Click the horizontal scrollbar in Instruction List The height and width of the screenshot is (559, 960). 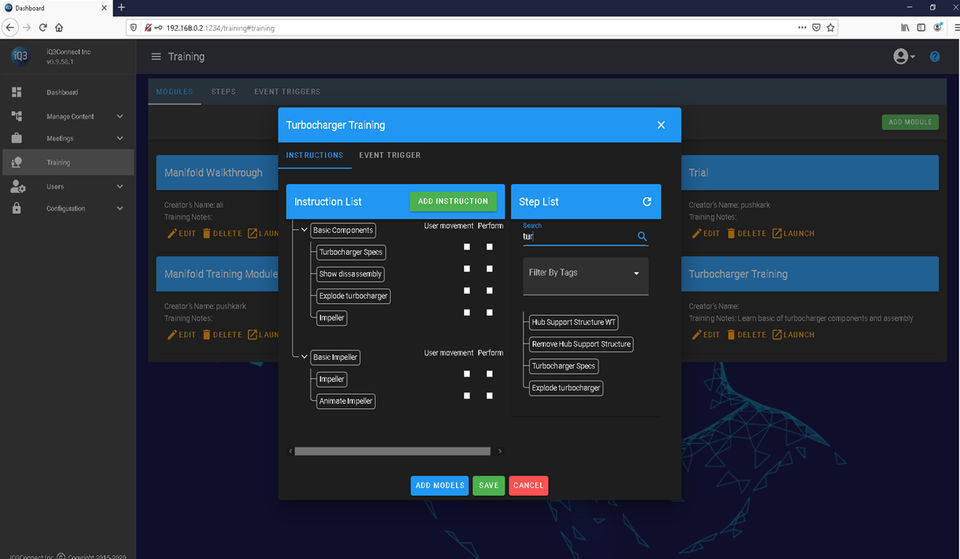(x=392, y=451)
